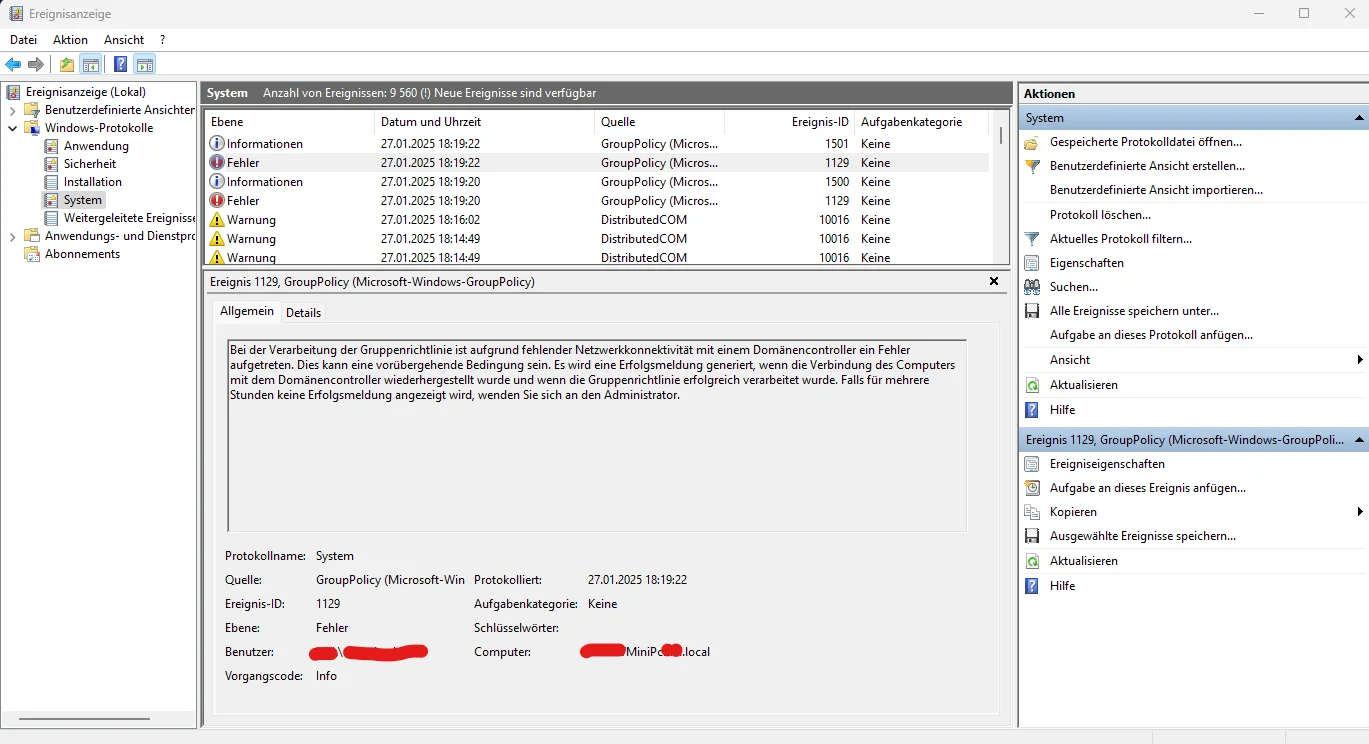1369x744 pixels.
Task: Click the Hilfe icon under System actions
Action: click(1033, 410)
